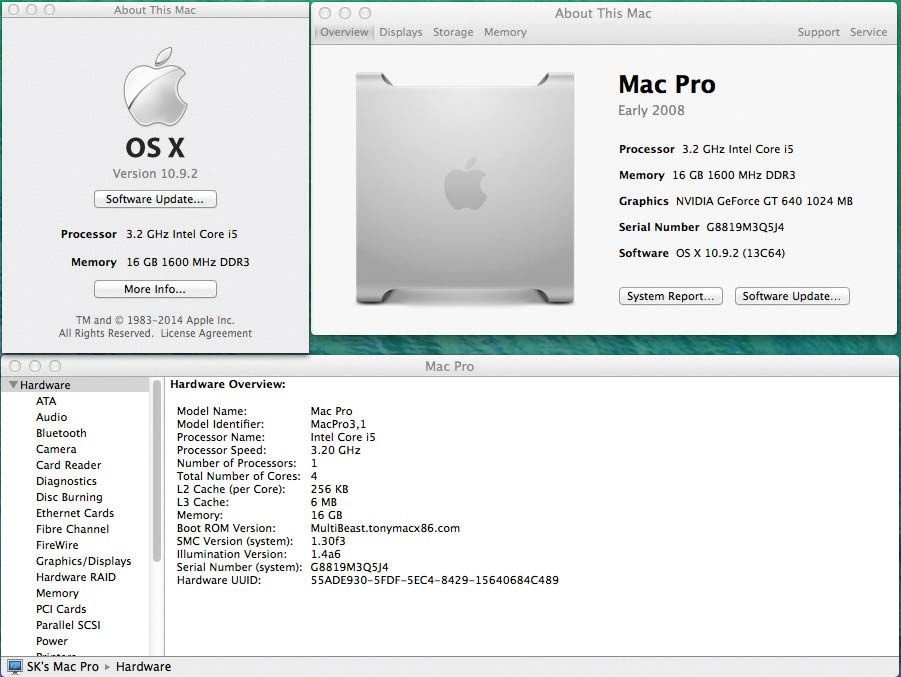Screen dimensions: 901x677
Task: Collapse the Hardware disclosure triangle
Action: 13,384
